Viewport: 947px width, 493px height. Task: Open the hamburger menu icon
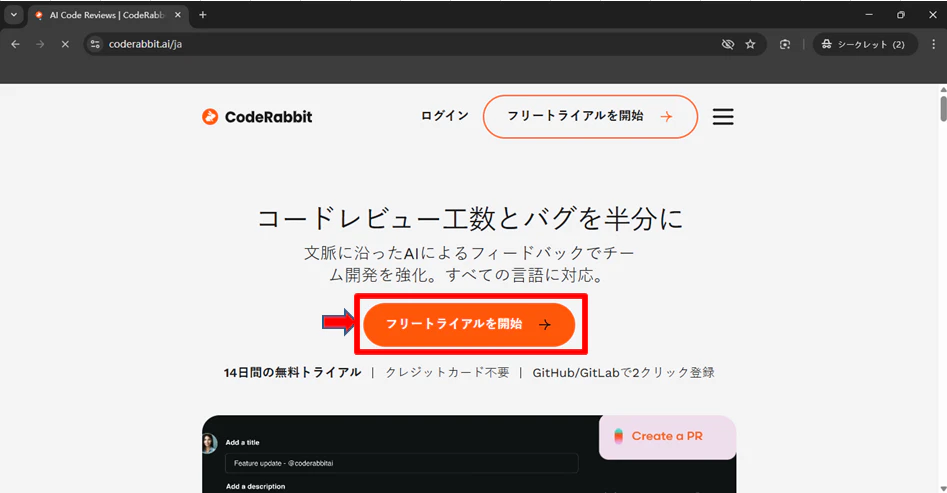pos(723,117)
